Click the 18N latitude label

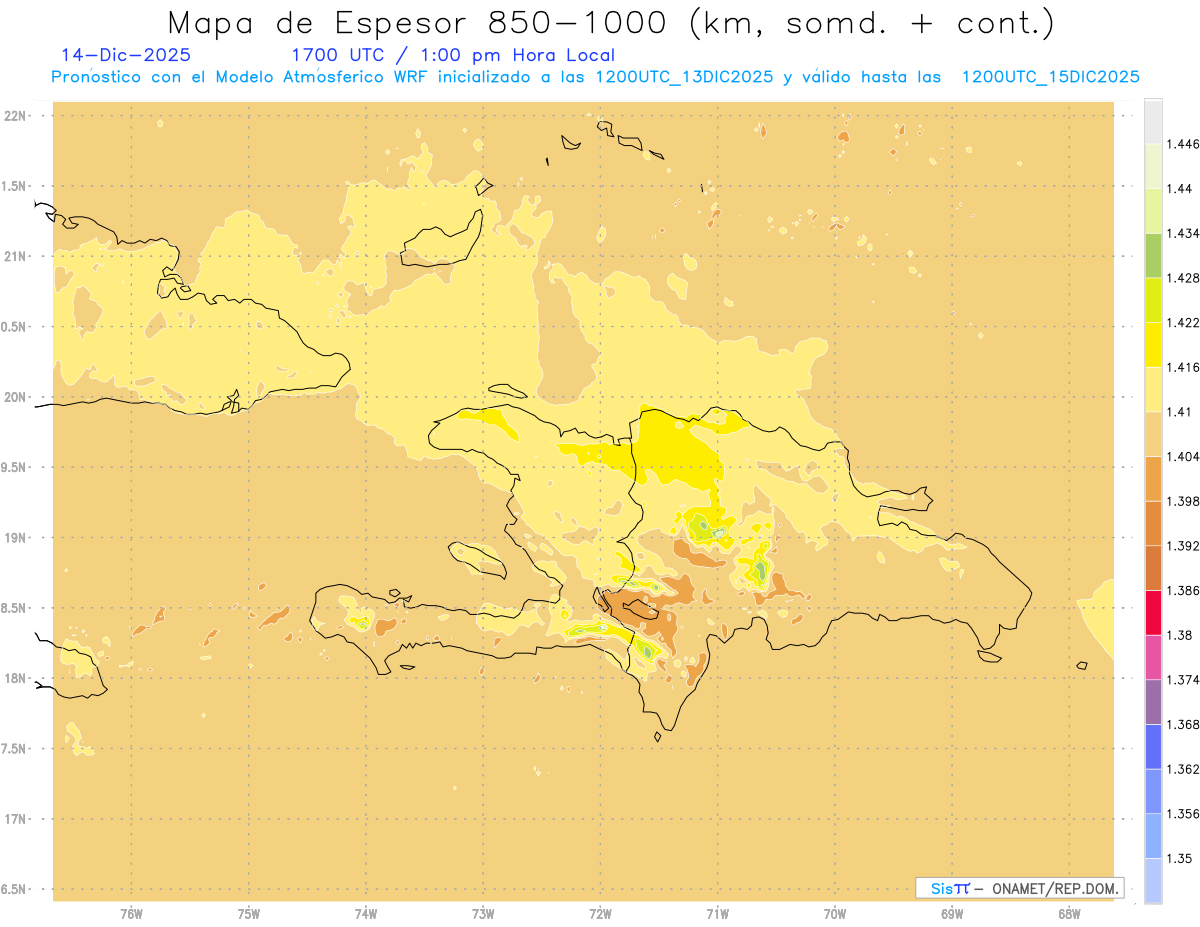15,678
